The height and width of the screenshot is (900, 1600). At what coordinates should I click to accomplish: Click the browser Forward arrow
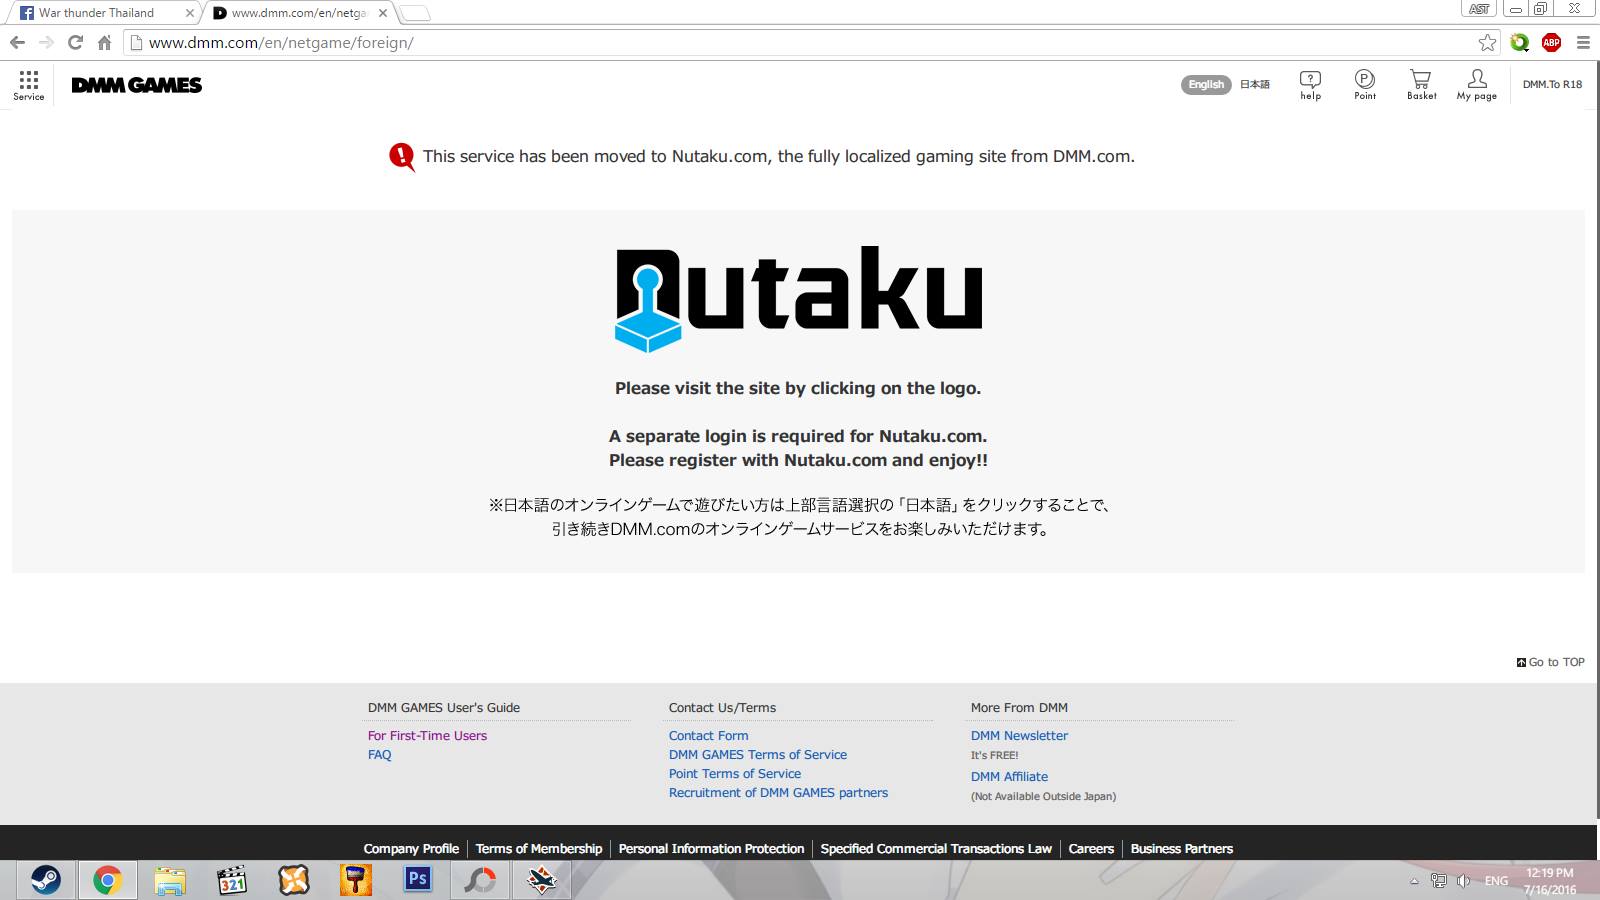46,42
